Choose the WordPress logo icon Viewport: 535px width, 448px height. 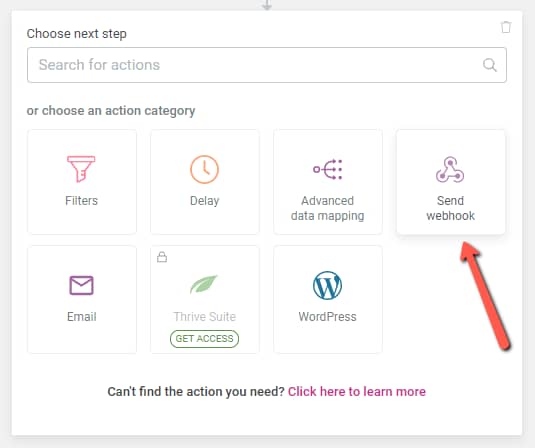(328, 285)
